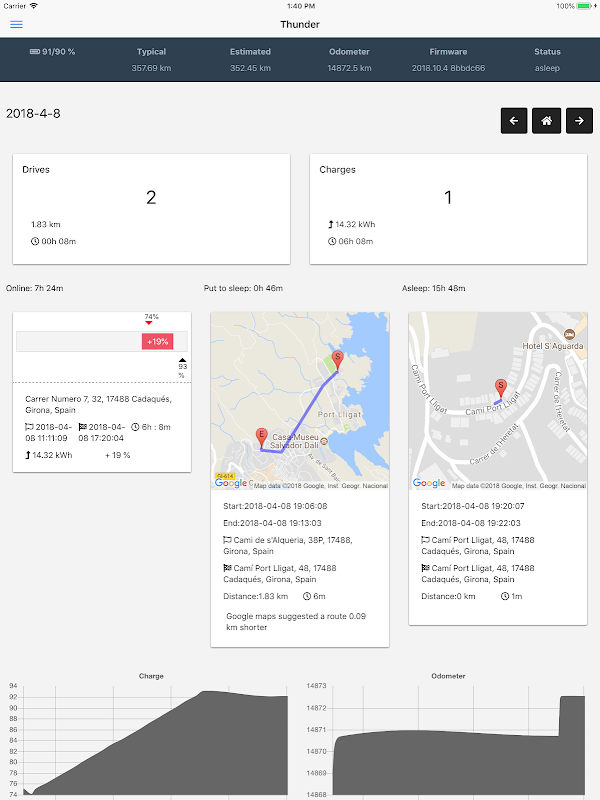Tap the 1:40 PM clock in status bar

pyautogui.click(x=301, y=6)
